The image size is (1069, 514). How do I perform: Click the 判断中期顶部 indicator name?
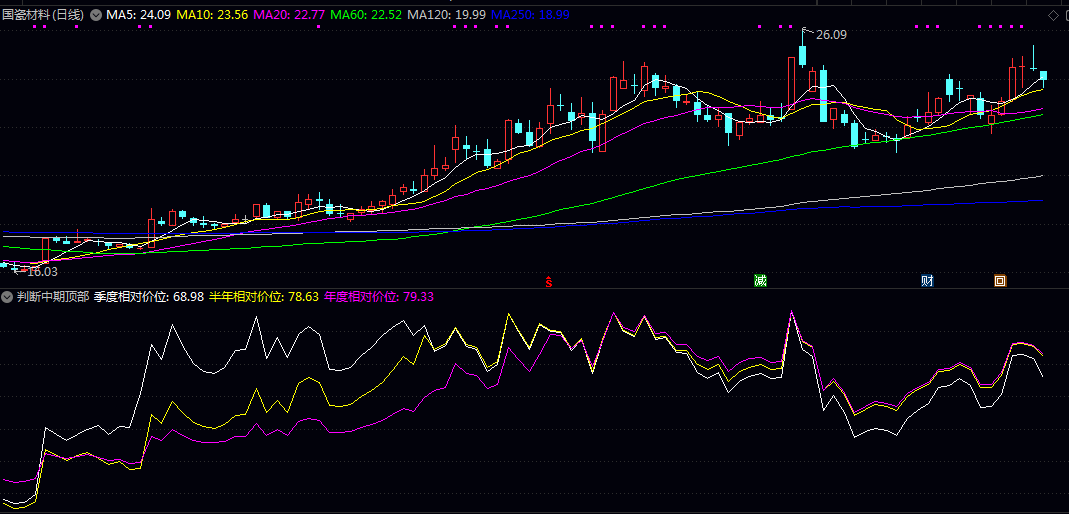pos(52,297)
